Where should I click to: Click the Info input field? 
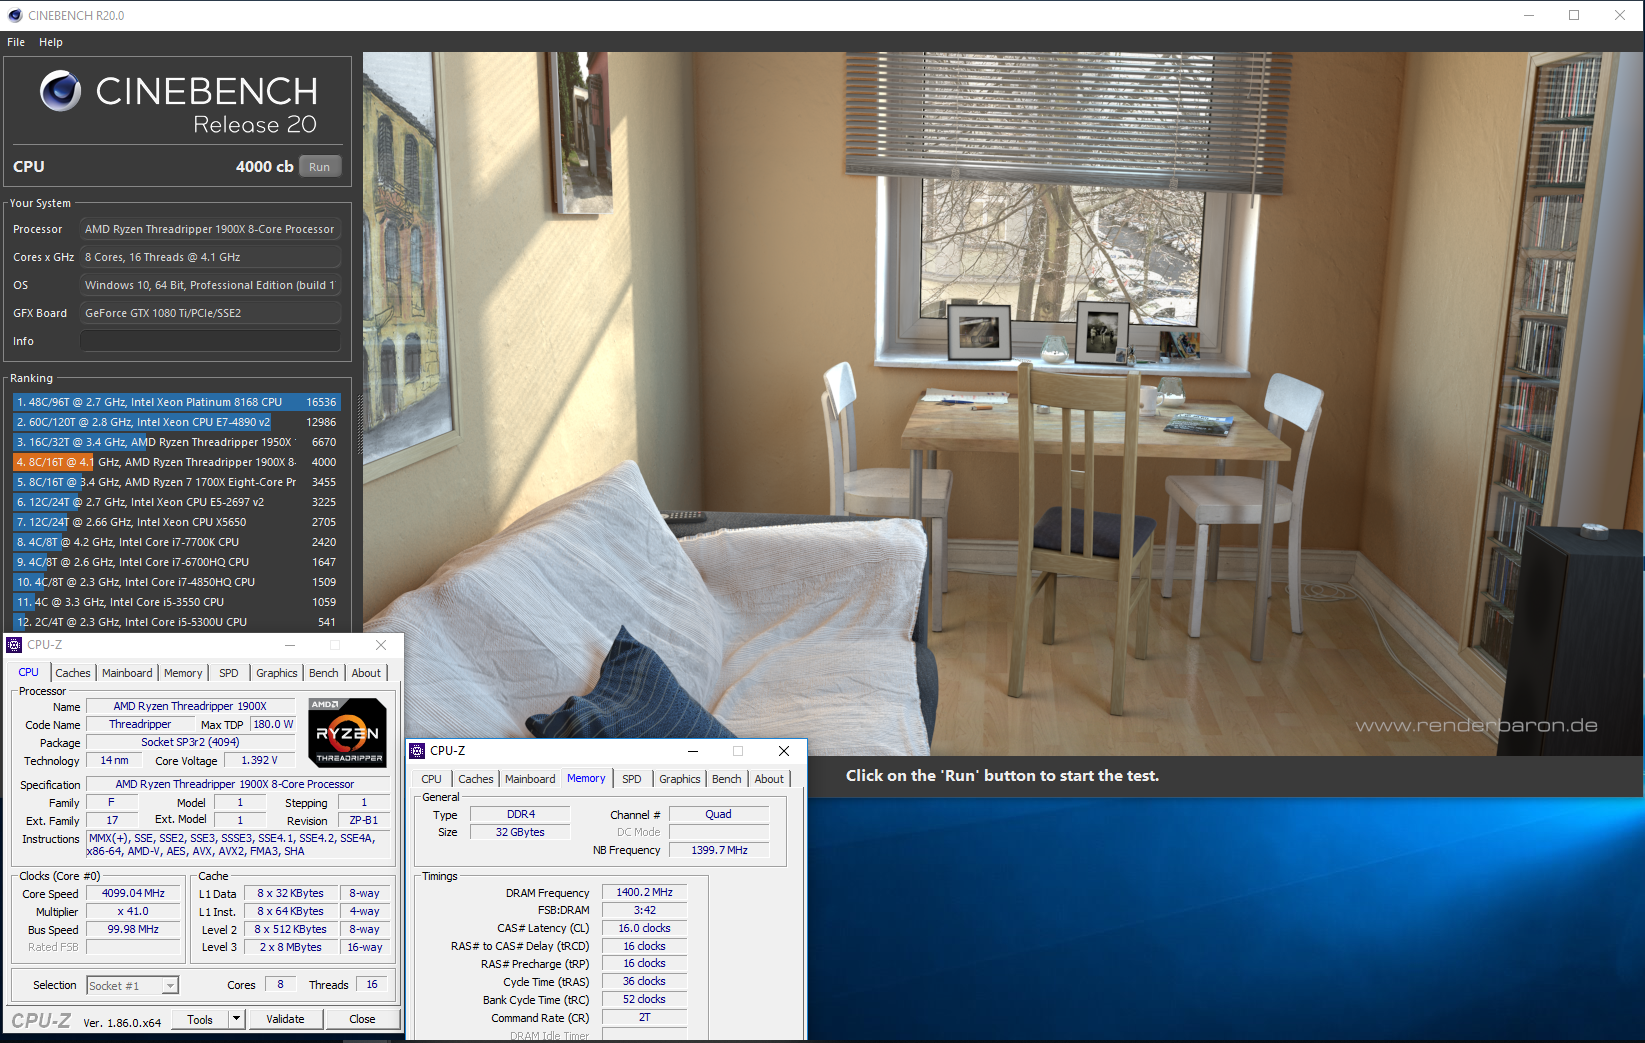click(210, 341)
